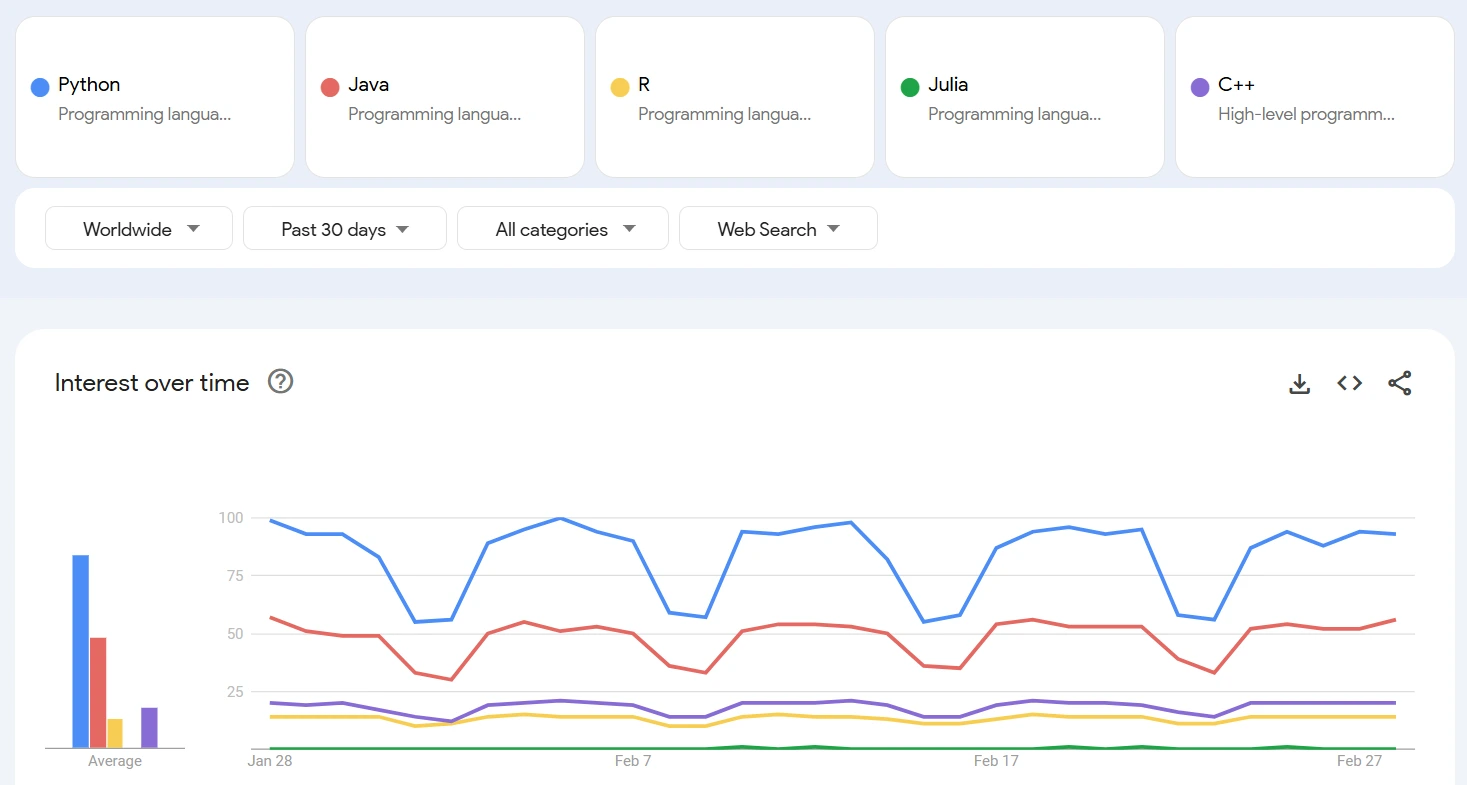Open the Past 30 days dropdown
The height and width of the screenshot is (785, 1467).
pos(345,228)
